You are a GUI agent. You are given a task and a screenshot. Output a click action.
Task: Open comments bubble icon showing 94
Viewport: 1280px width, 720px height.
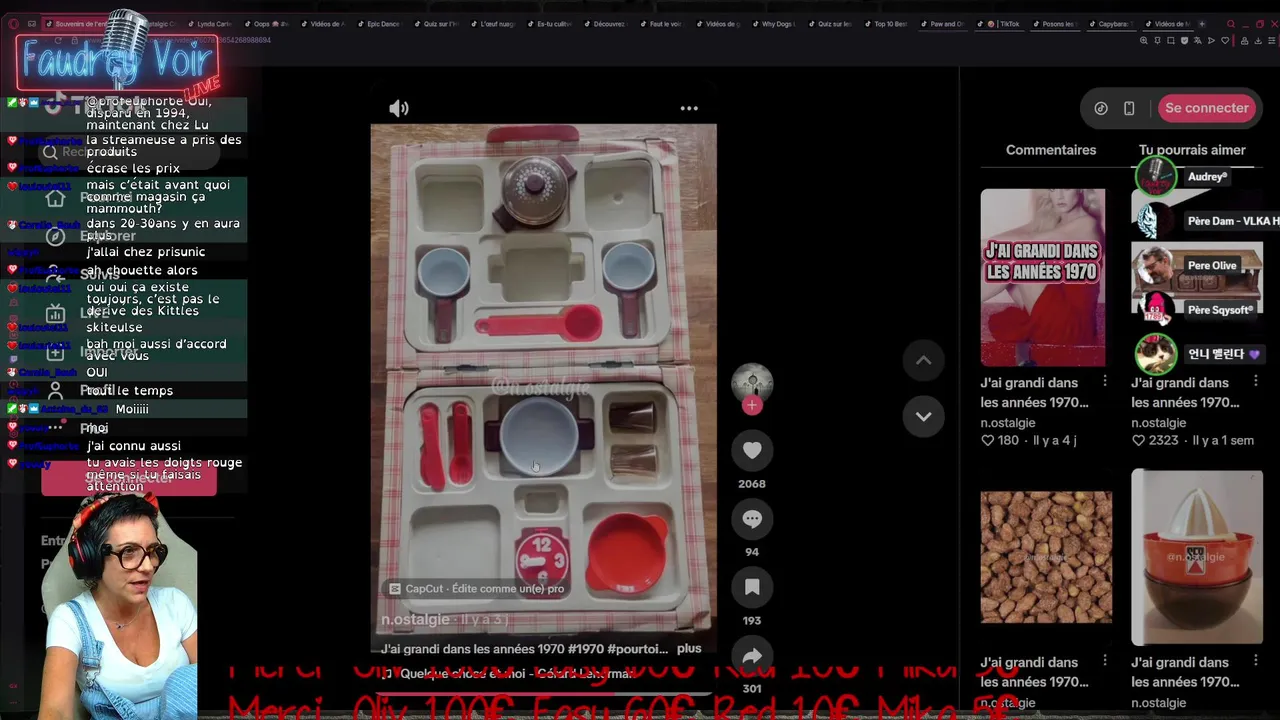tap(752, 519)
